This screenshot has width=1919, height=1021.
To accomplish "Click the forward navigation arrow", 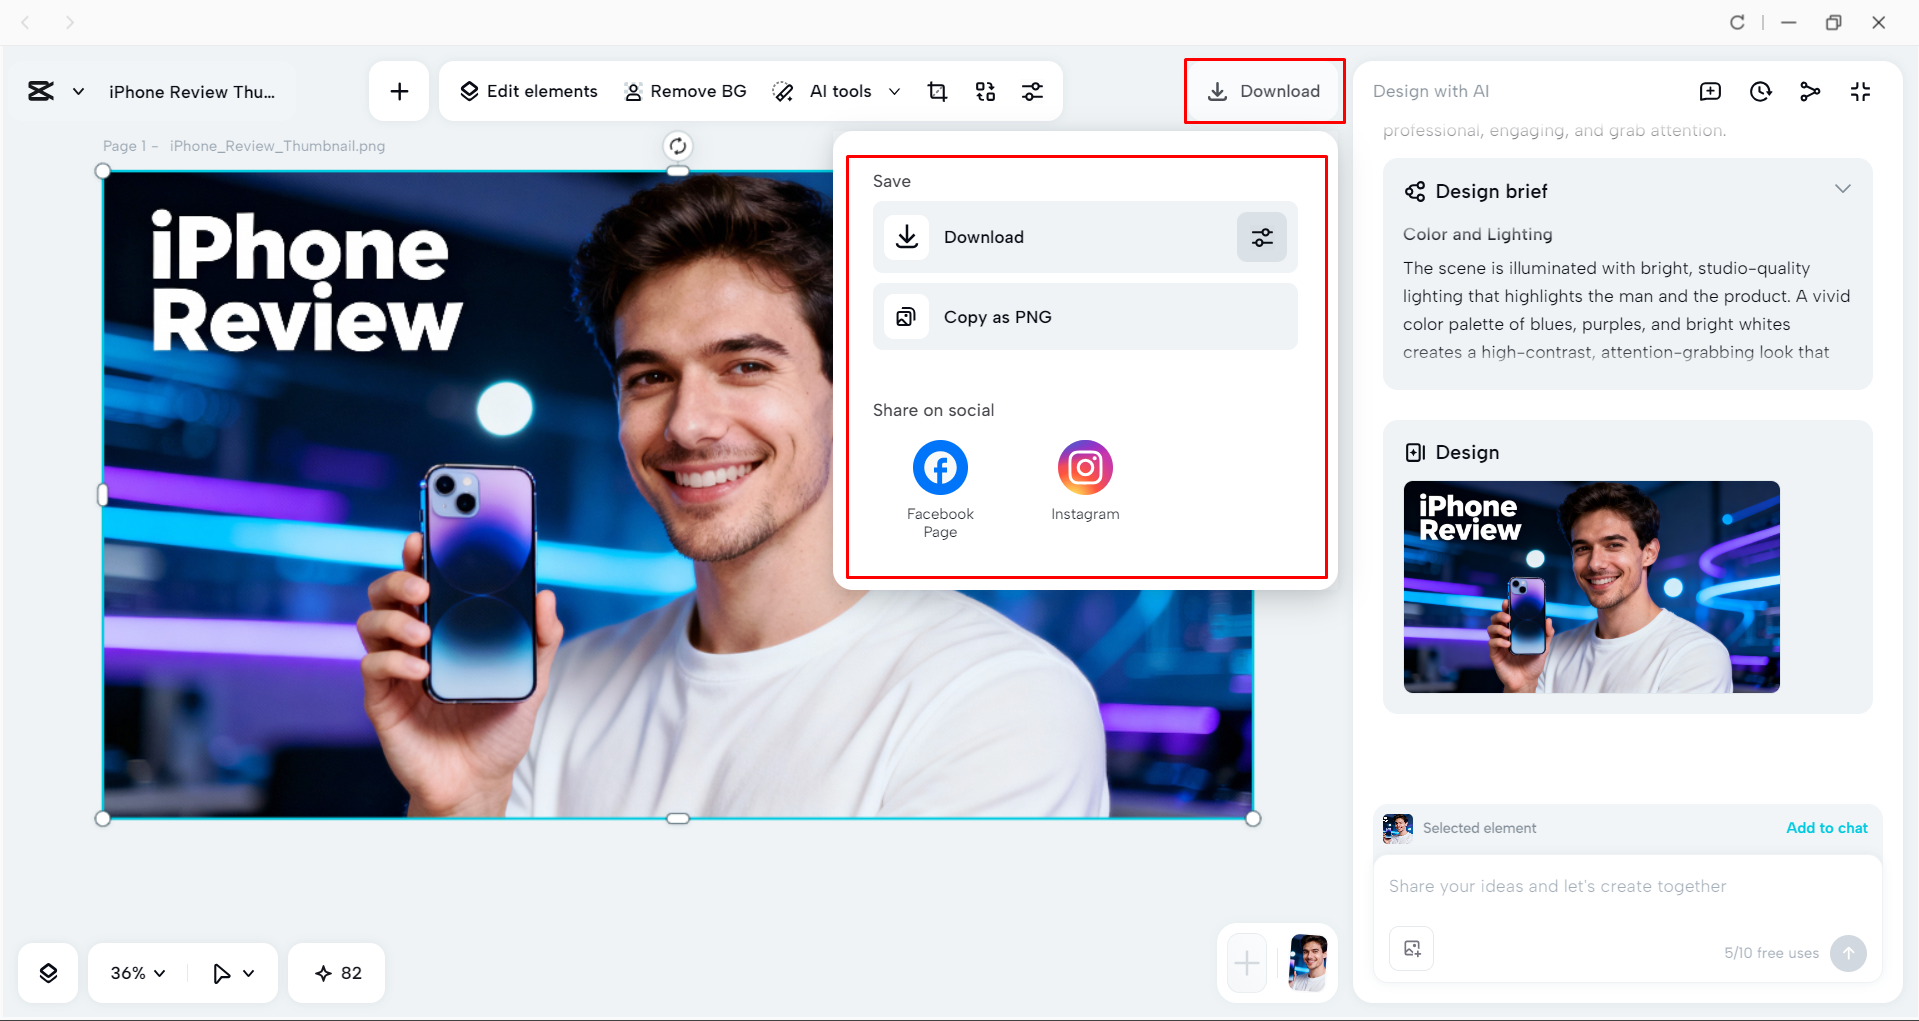I will 69,22.
